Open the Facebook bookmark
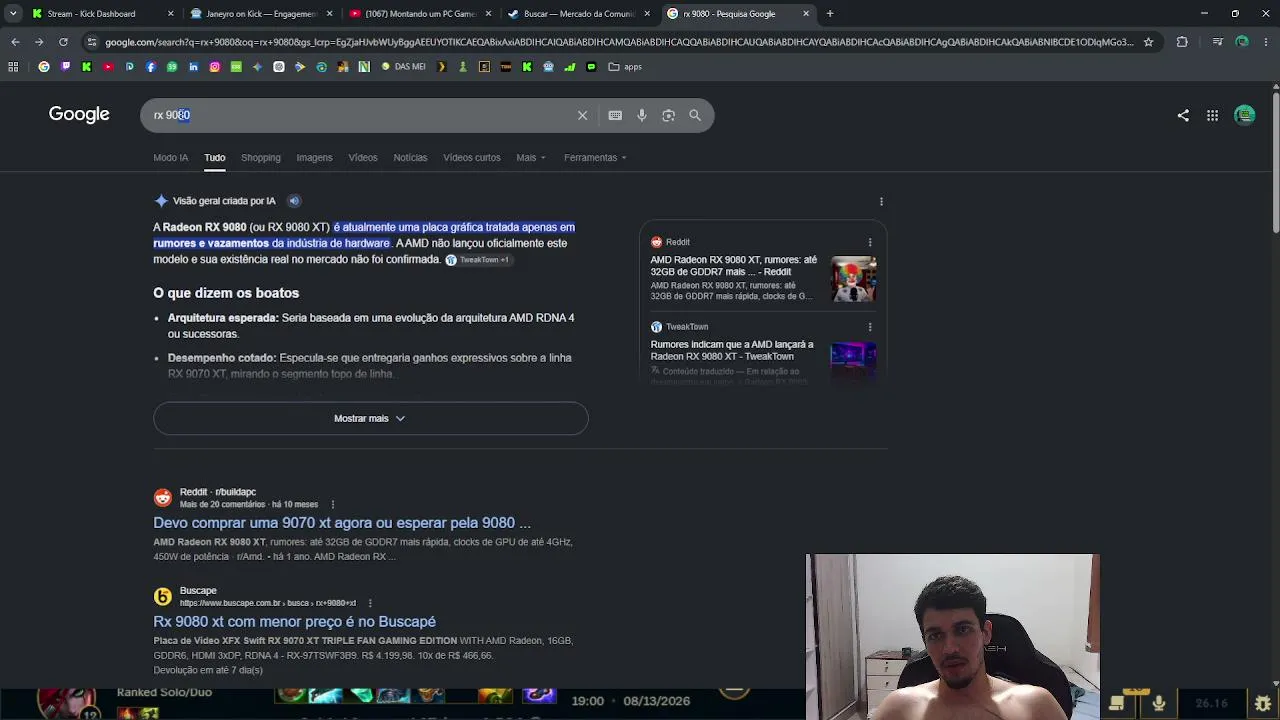This screenshot has width=1280, height=720. (151, 67)
